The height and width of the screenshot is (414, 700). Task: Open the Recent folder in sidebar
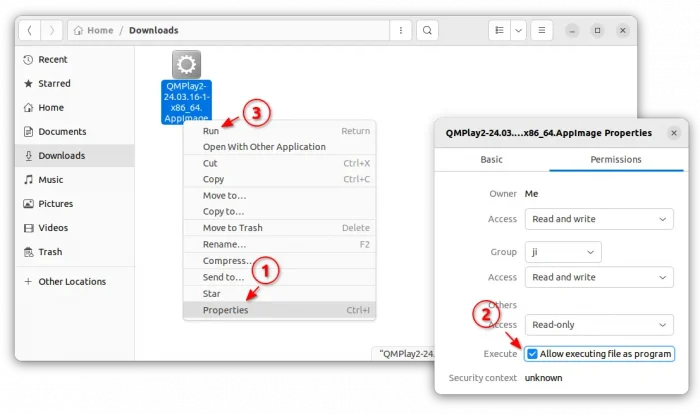(53, 60)
